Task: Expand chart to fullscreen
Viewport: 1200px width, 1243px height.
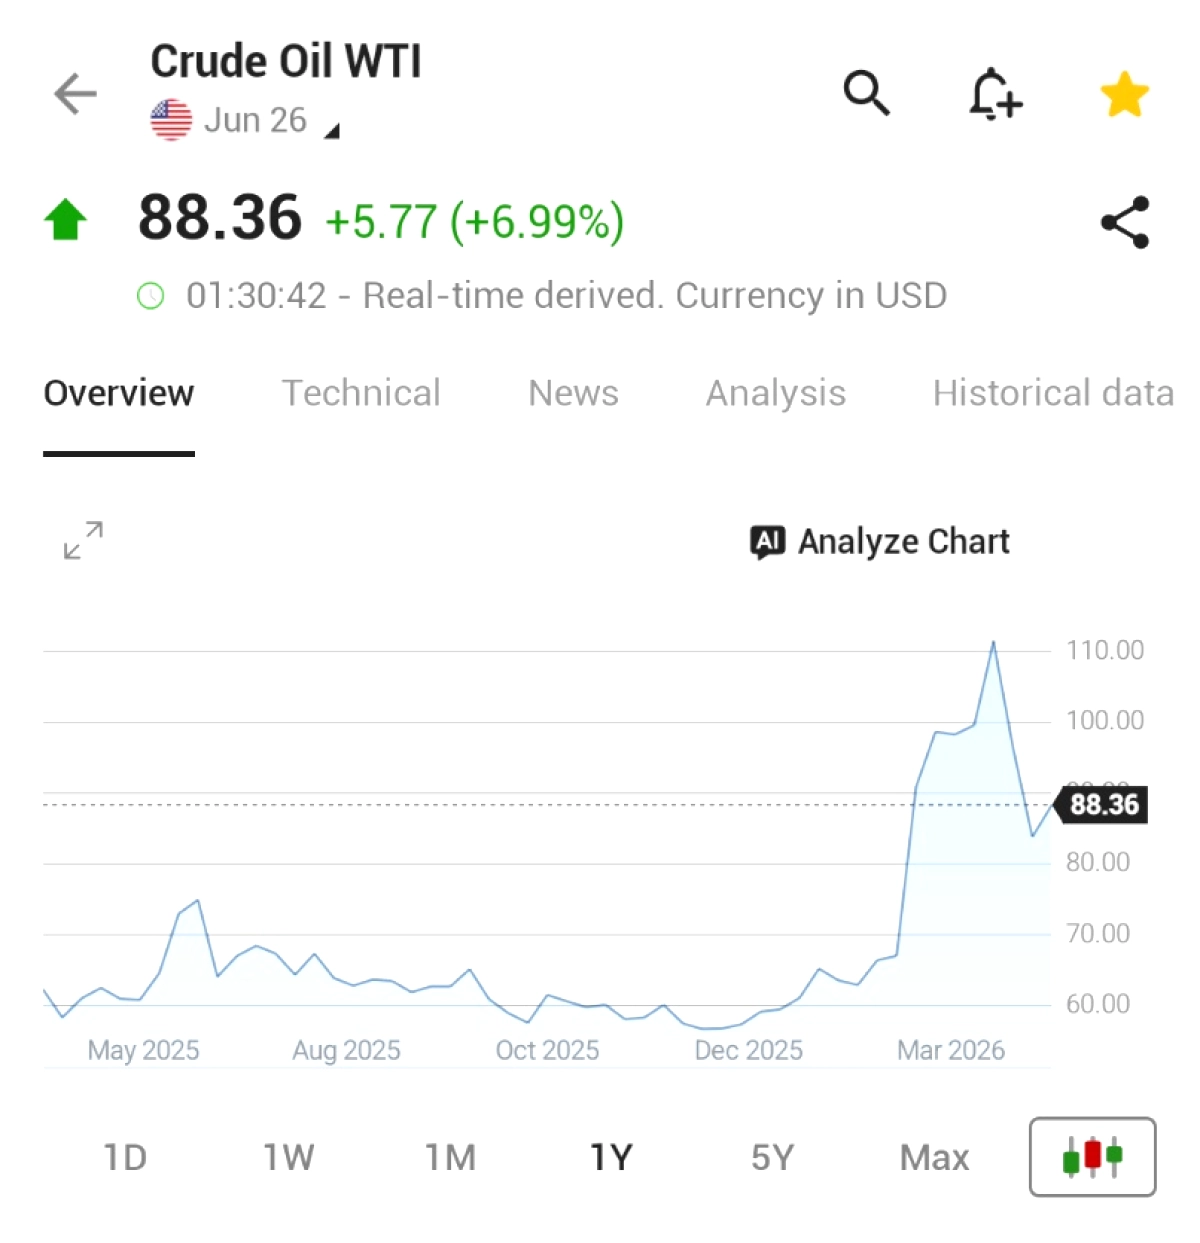Action: pos(83,540)
